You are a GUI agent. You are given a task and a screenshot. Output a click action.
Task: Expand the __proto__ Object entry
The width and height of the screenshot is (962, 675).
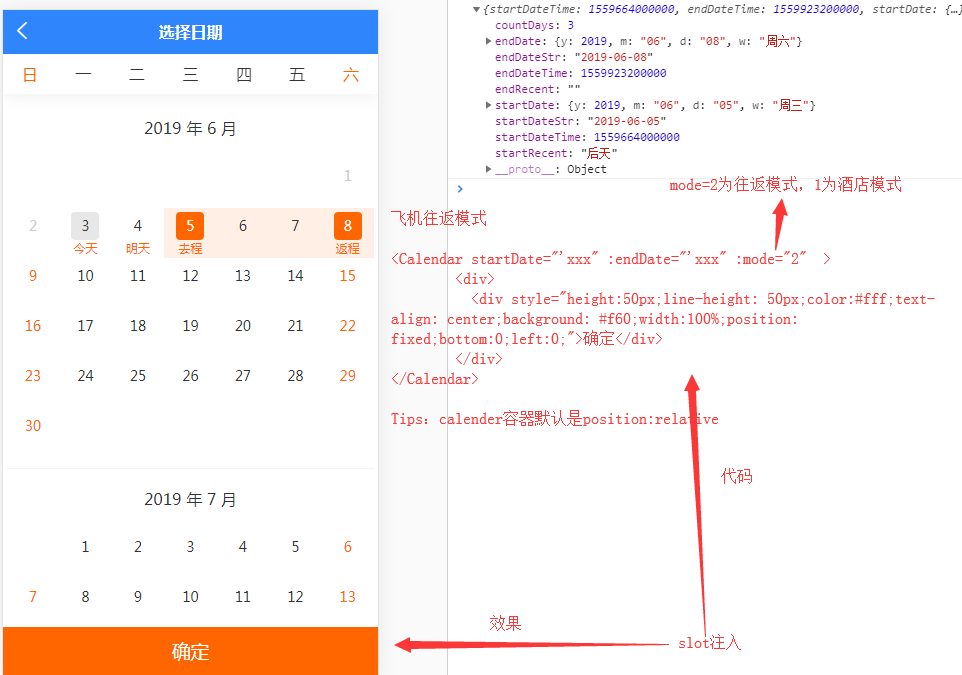(488, 169)
